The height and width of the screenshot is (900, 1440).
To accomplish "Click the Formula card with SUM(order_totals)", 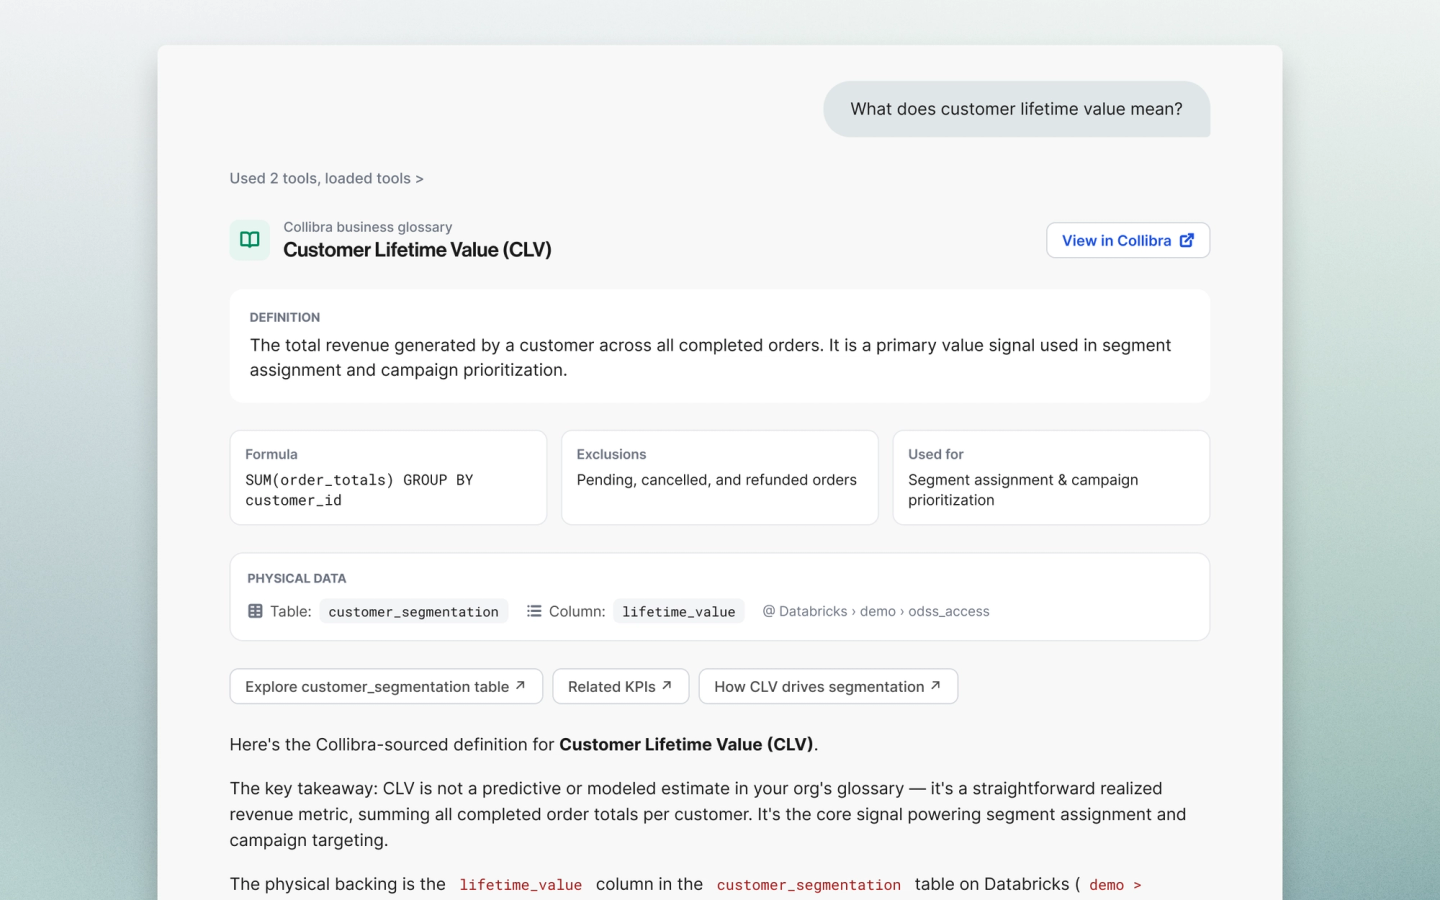I will (388, 477).
